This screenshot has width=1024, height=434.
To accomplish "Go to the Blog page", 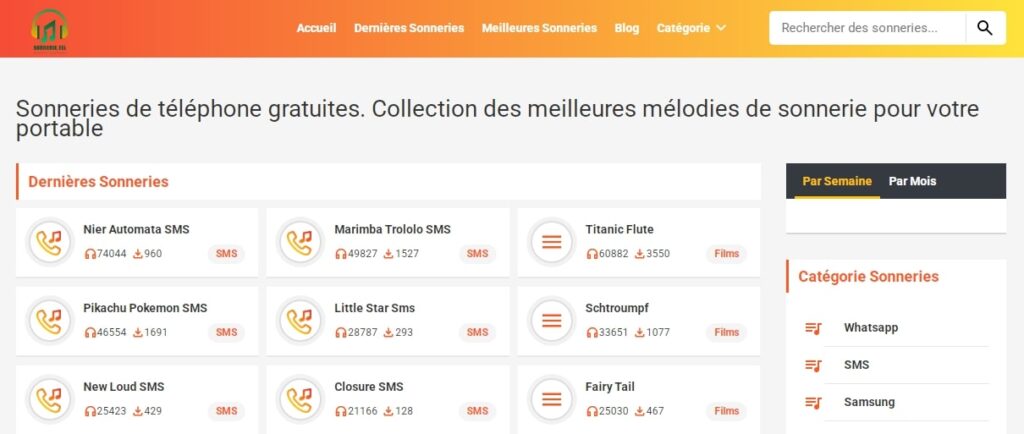I will (x=627, y=28).
